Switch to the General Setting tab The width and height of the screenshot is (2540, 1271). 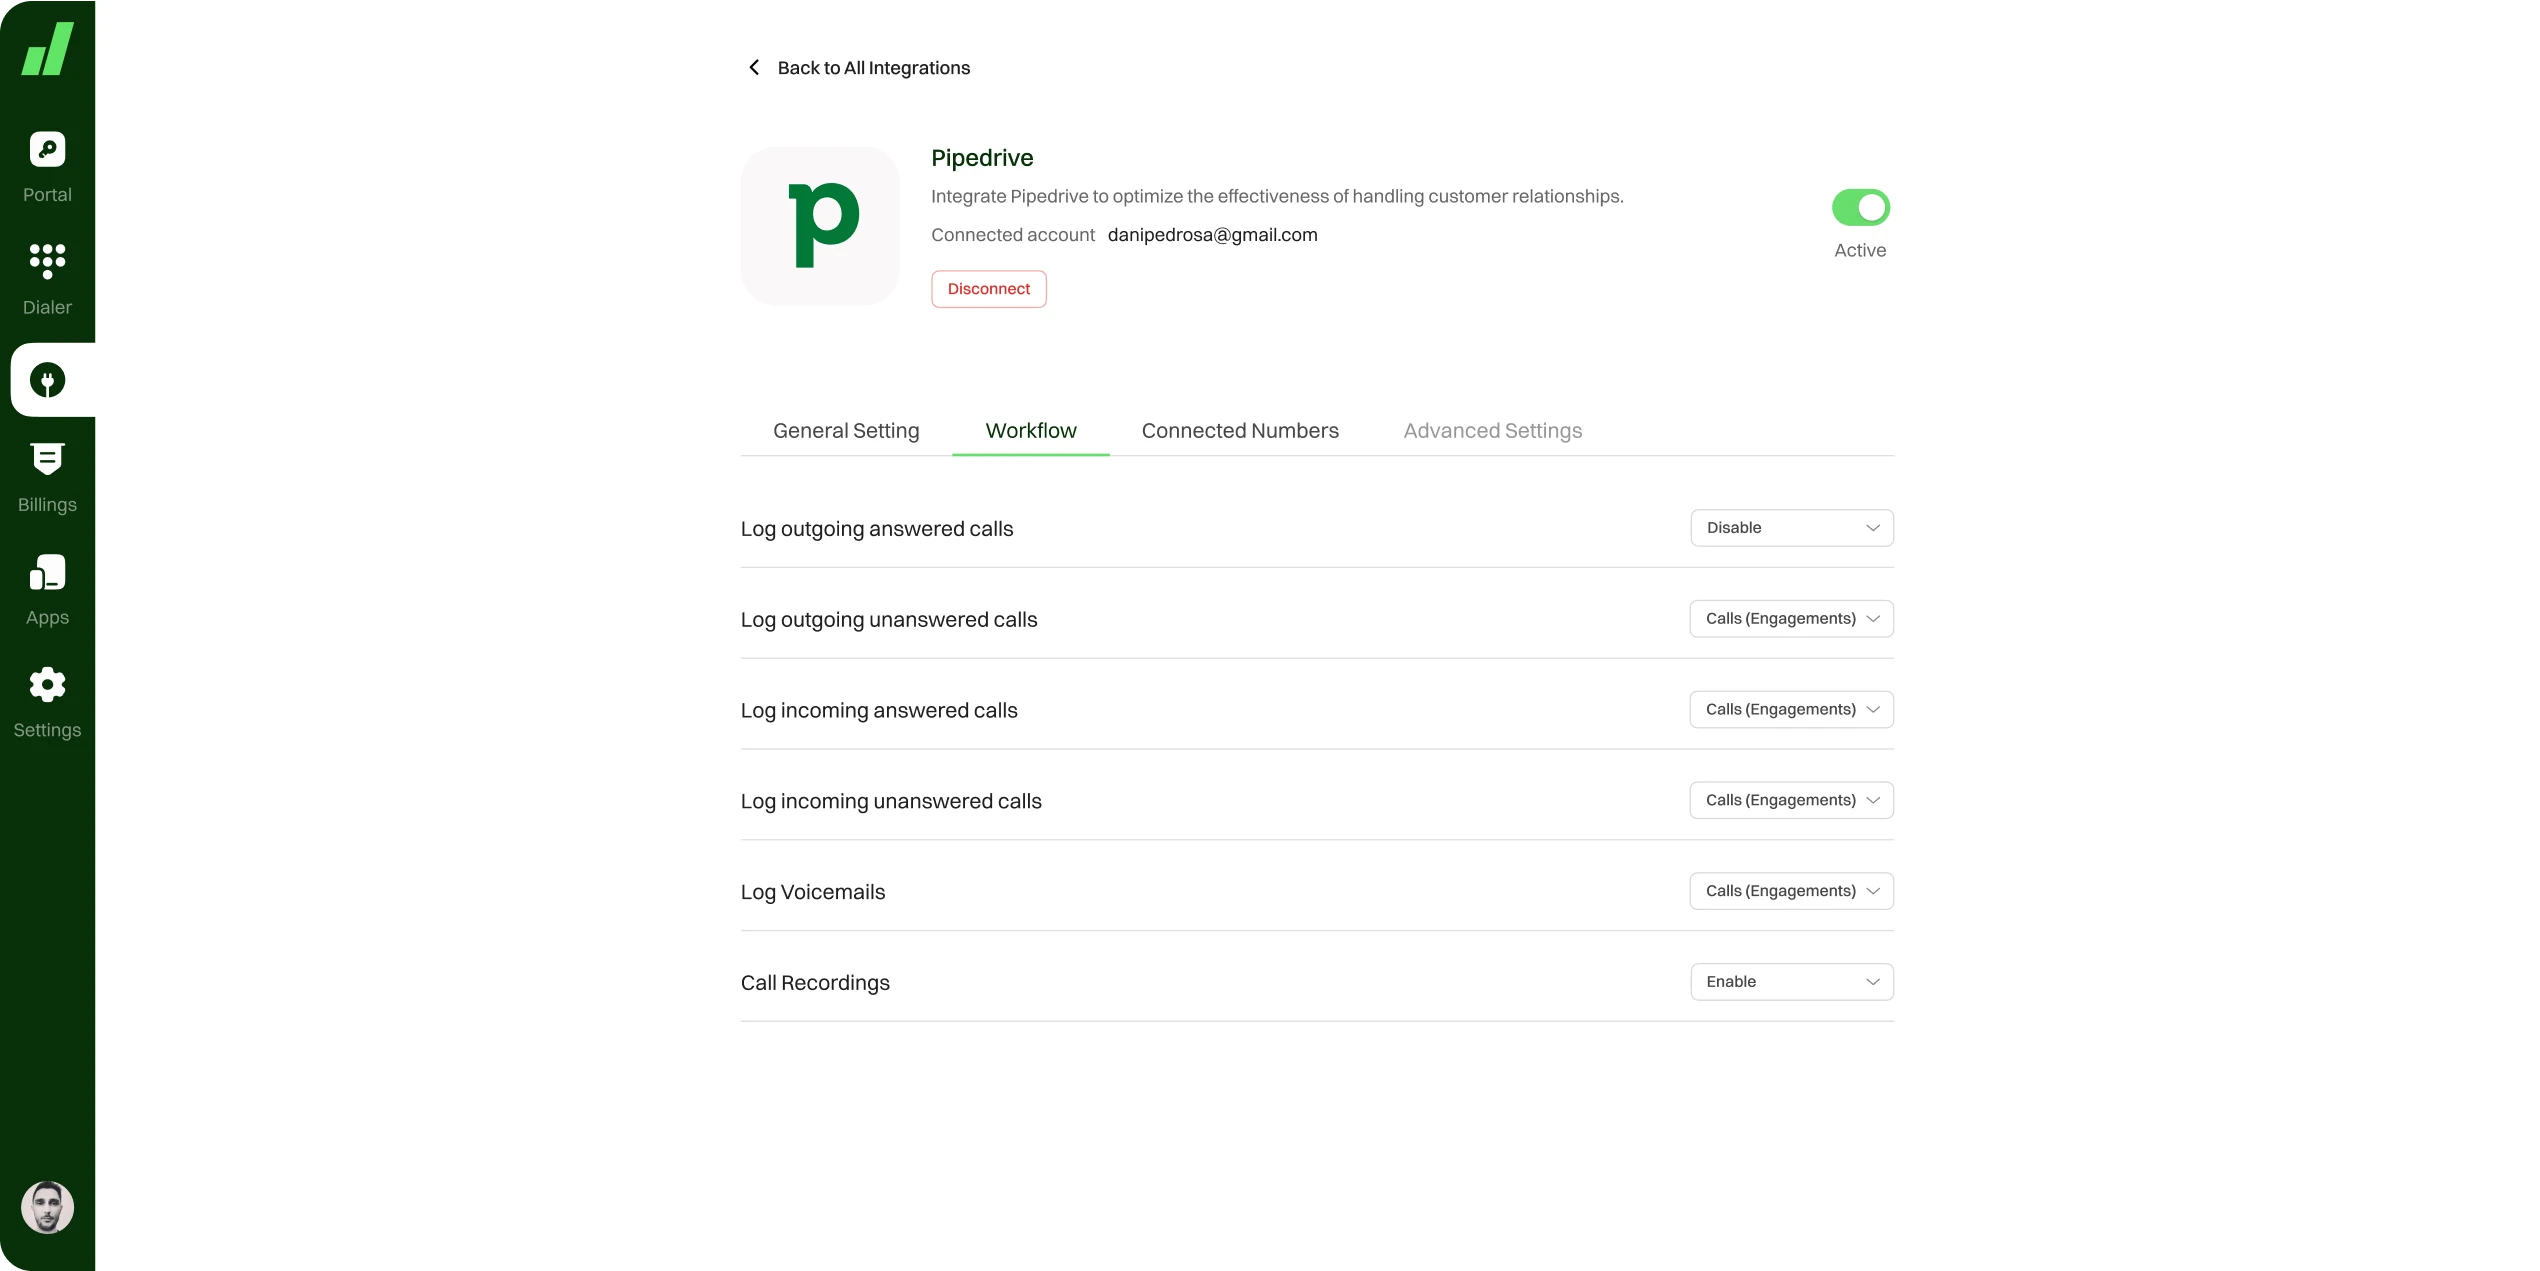tap(846, 431)
